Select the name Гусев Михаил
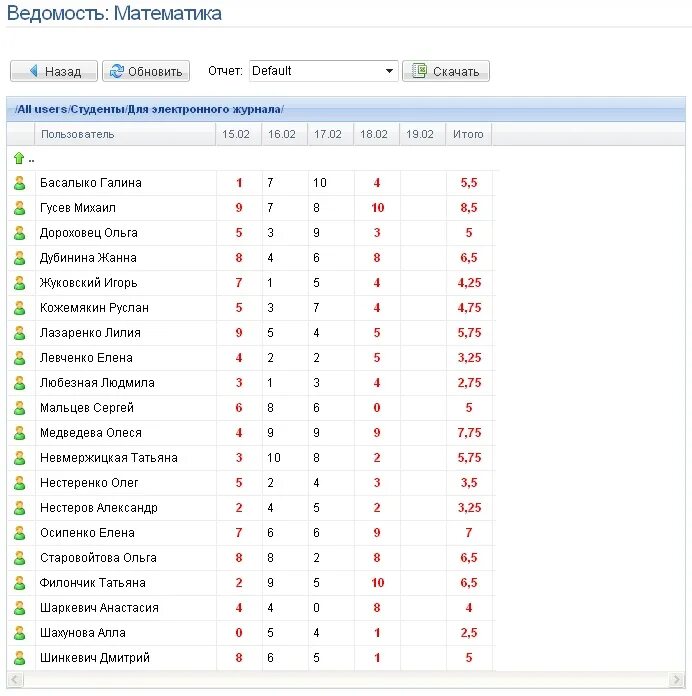 coord(78,208)
